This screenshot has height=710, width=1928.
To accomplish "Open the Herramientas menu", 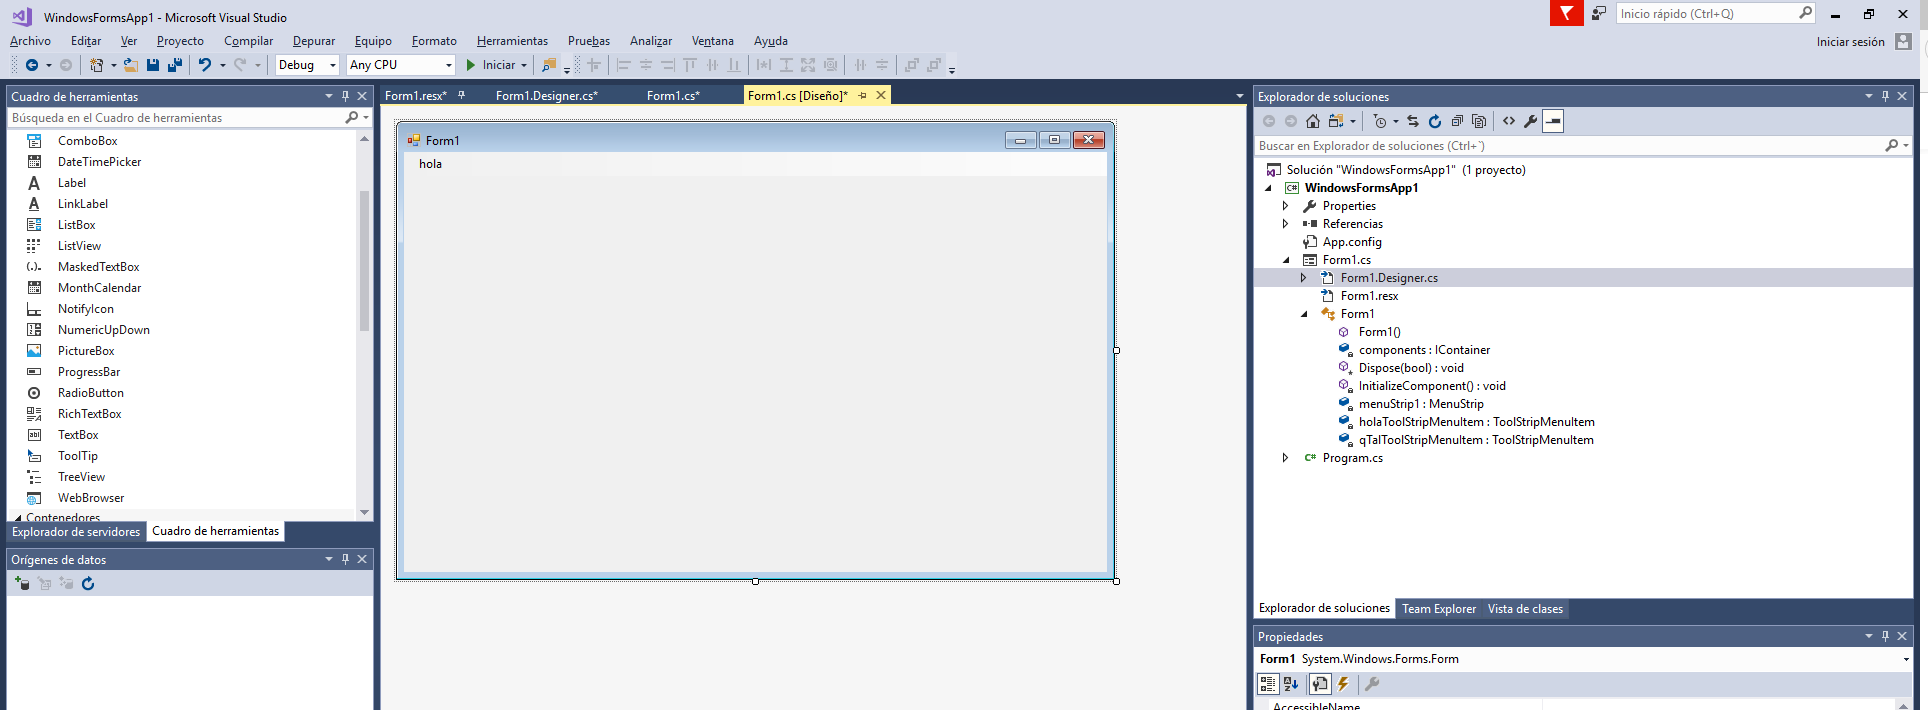I will coord(512,41).
